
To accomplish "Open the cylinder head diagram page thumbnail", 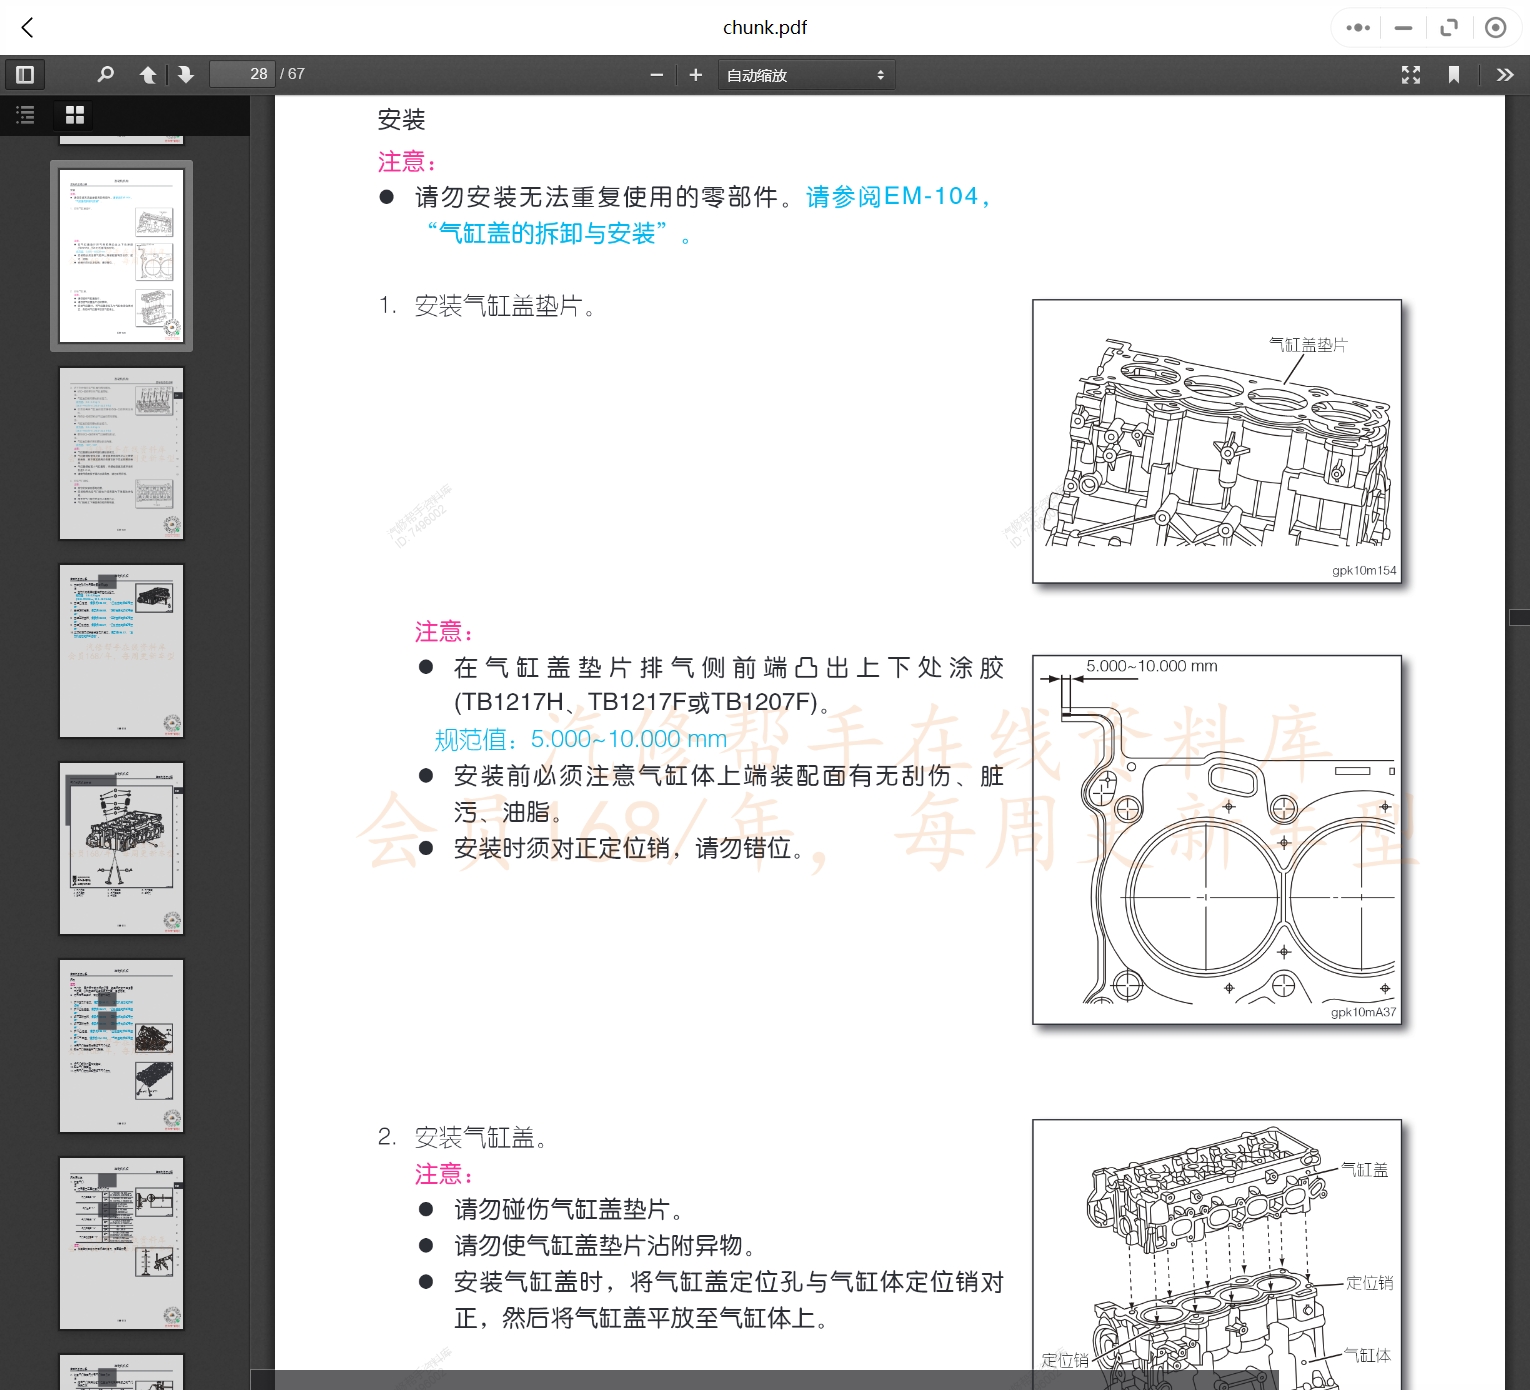I will (121, 848).
